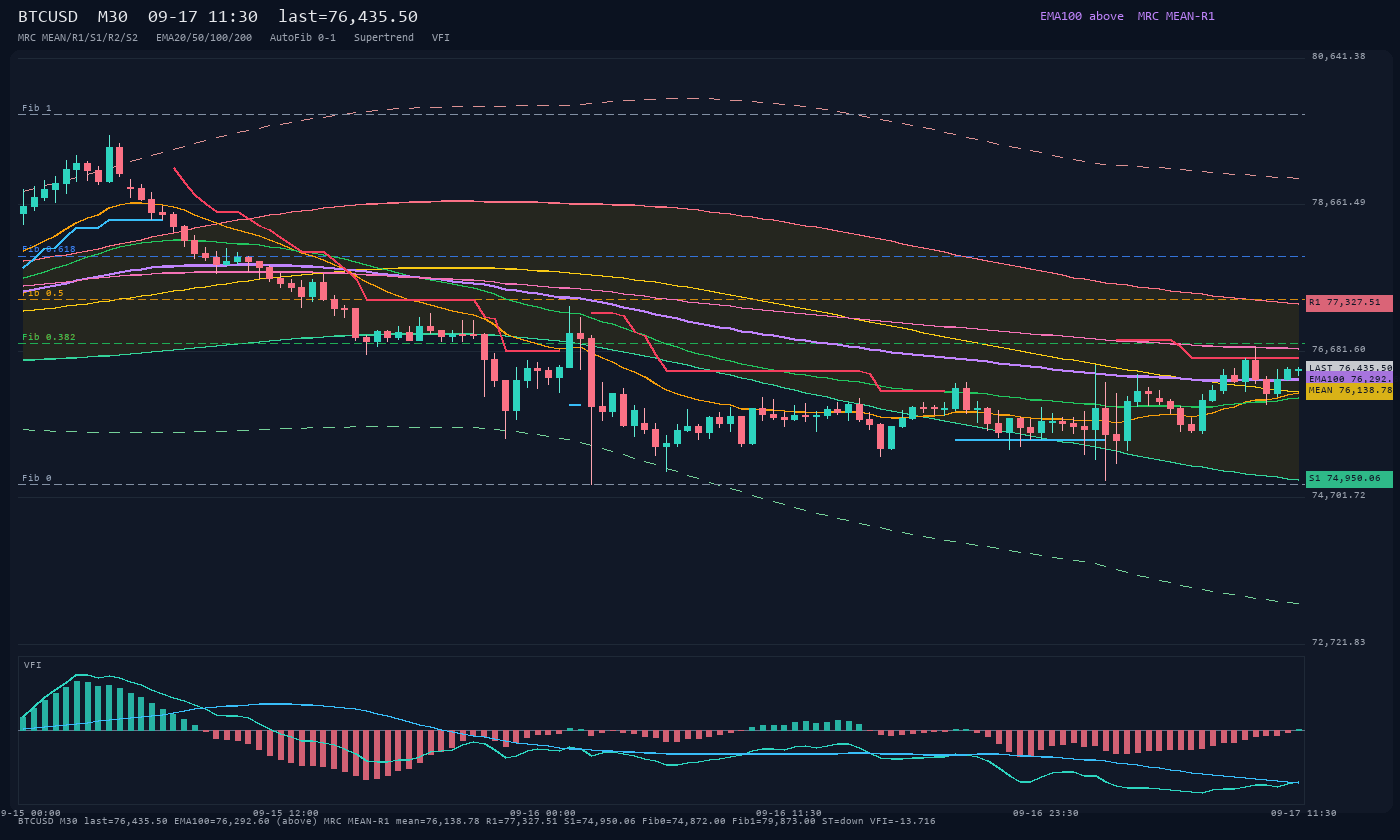Click the MRC MEAN-R1 zone label
1400x840 pixels.
[x=1176, y=16]
